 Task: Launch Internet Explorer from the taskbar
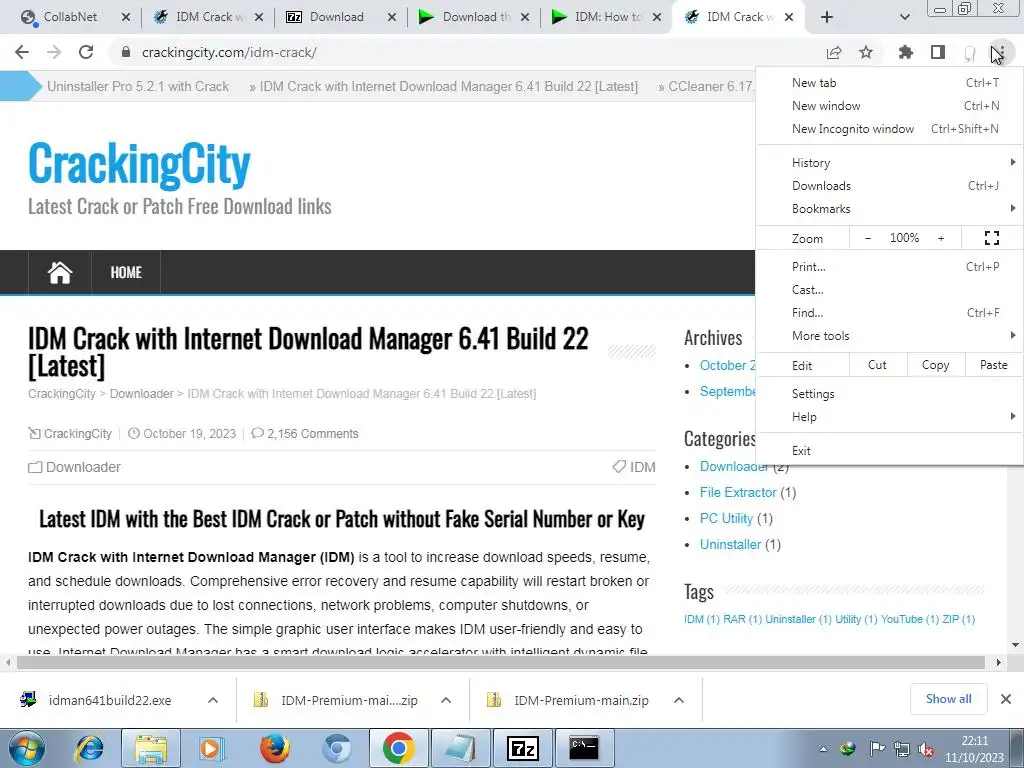89,748
